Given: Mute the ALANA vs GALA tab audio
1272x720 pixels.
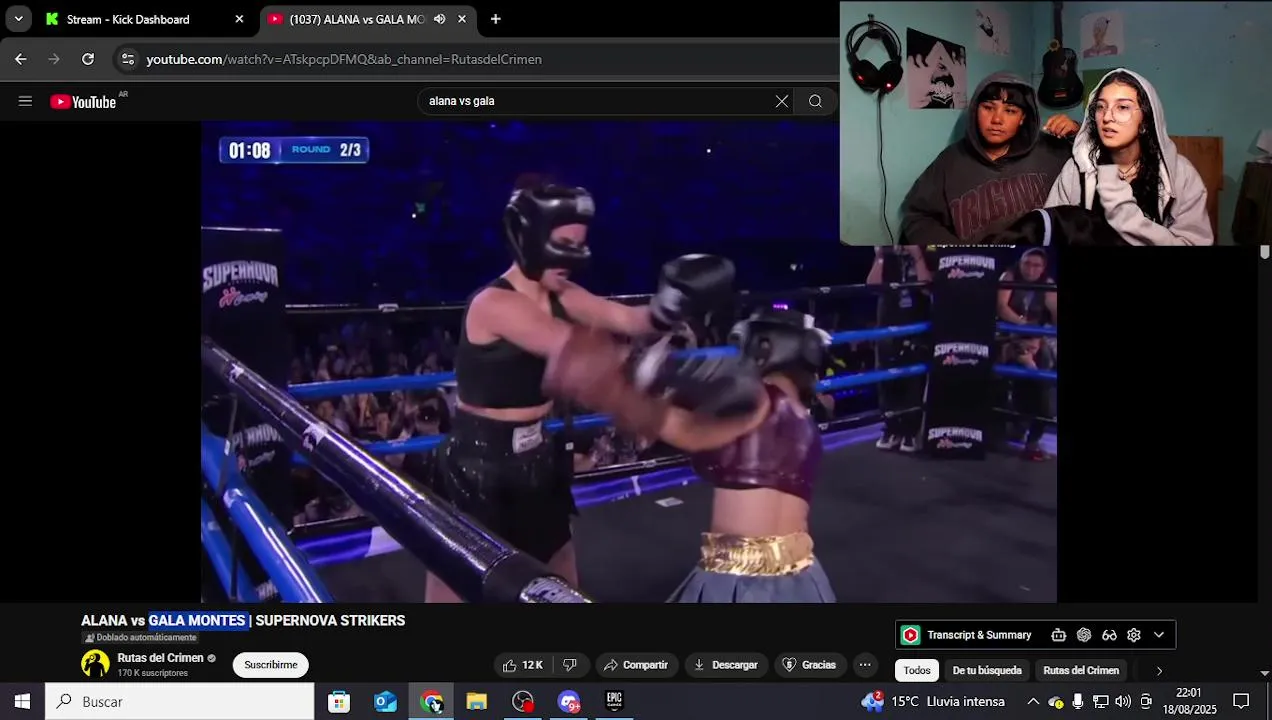Looking at the screenshot, I should click(x=439, y=19).
